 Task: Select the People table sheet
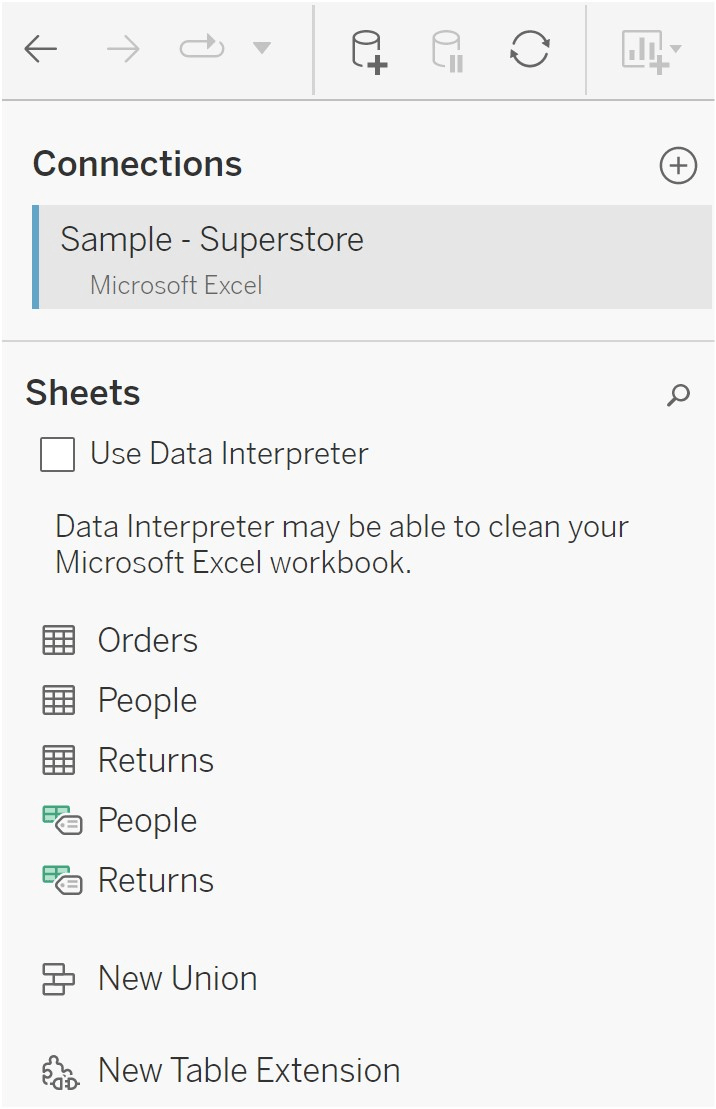pos(146,701)
